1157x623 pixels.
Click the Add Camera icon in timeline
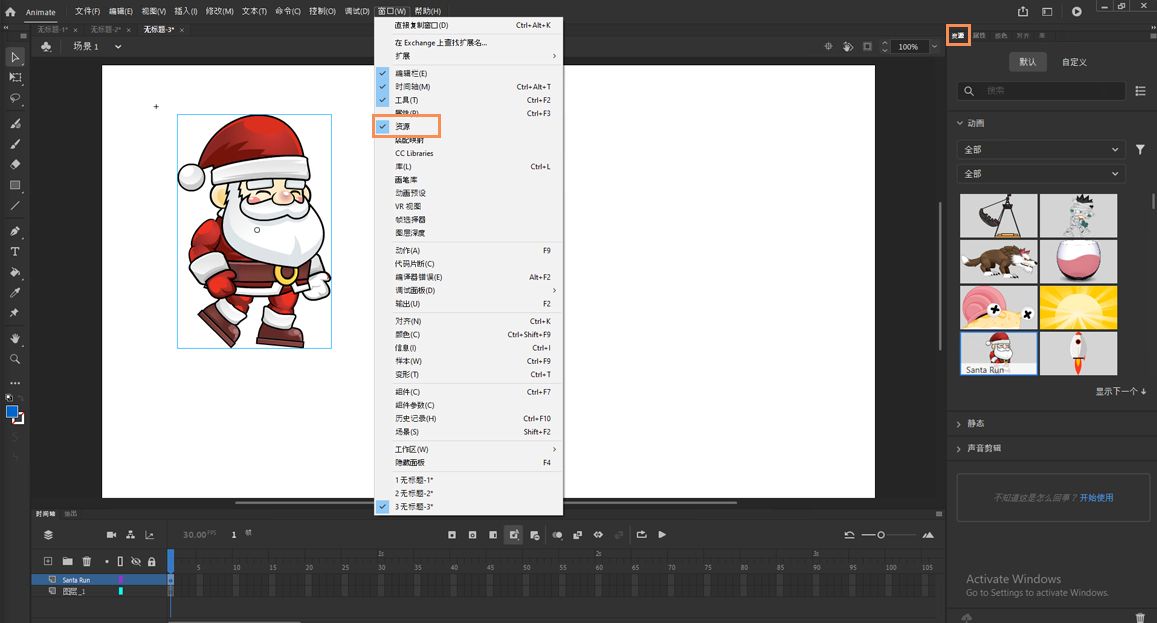(x=111, y=534)
